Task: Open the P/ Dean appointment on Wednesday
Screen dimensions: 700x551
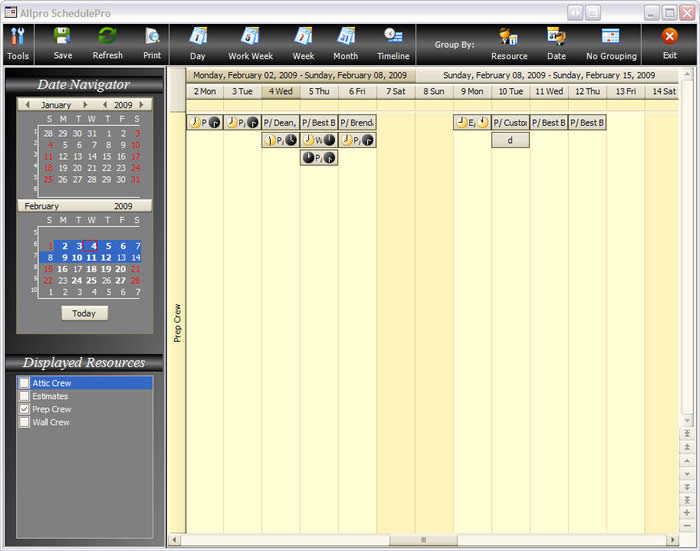Action: click(x=280, y=122)
